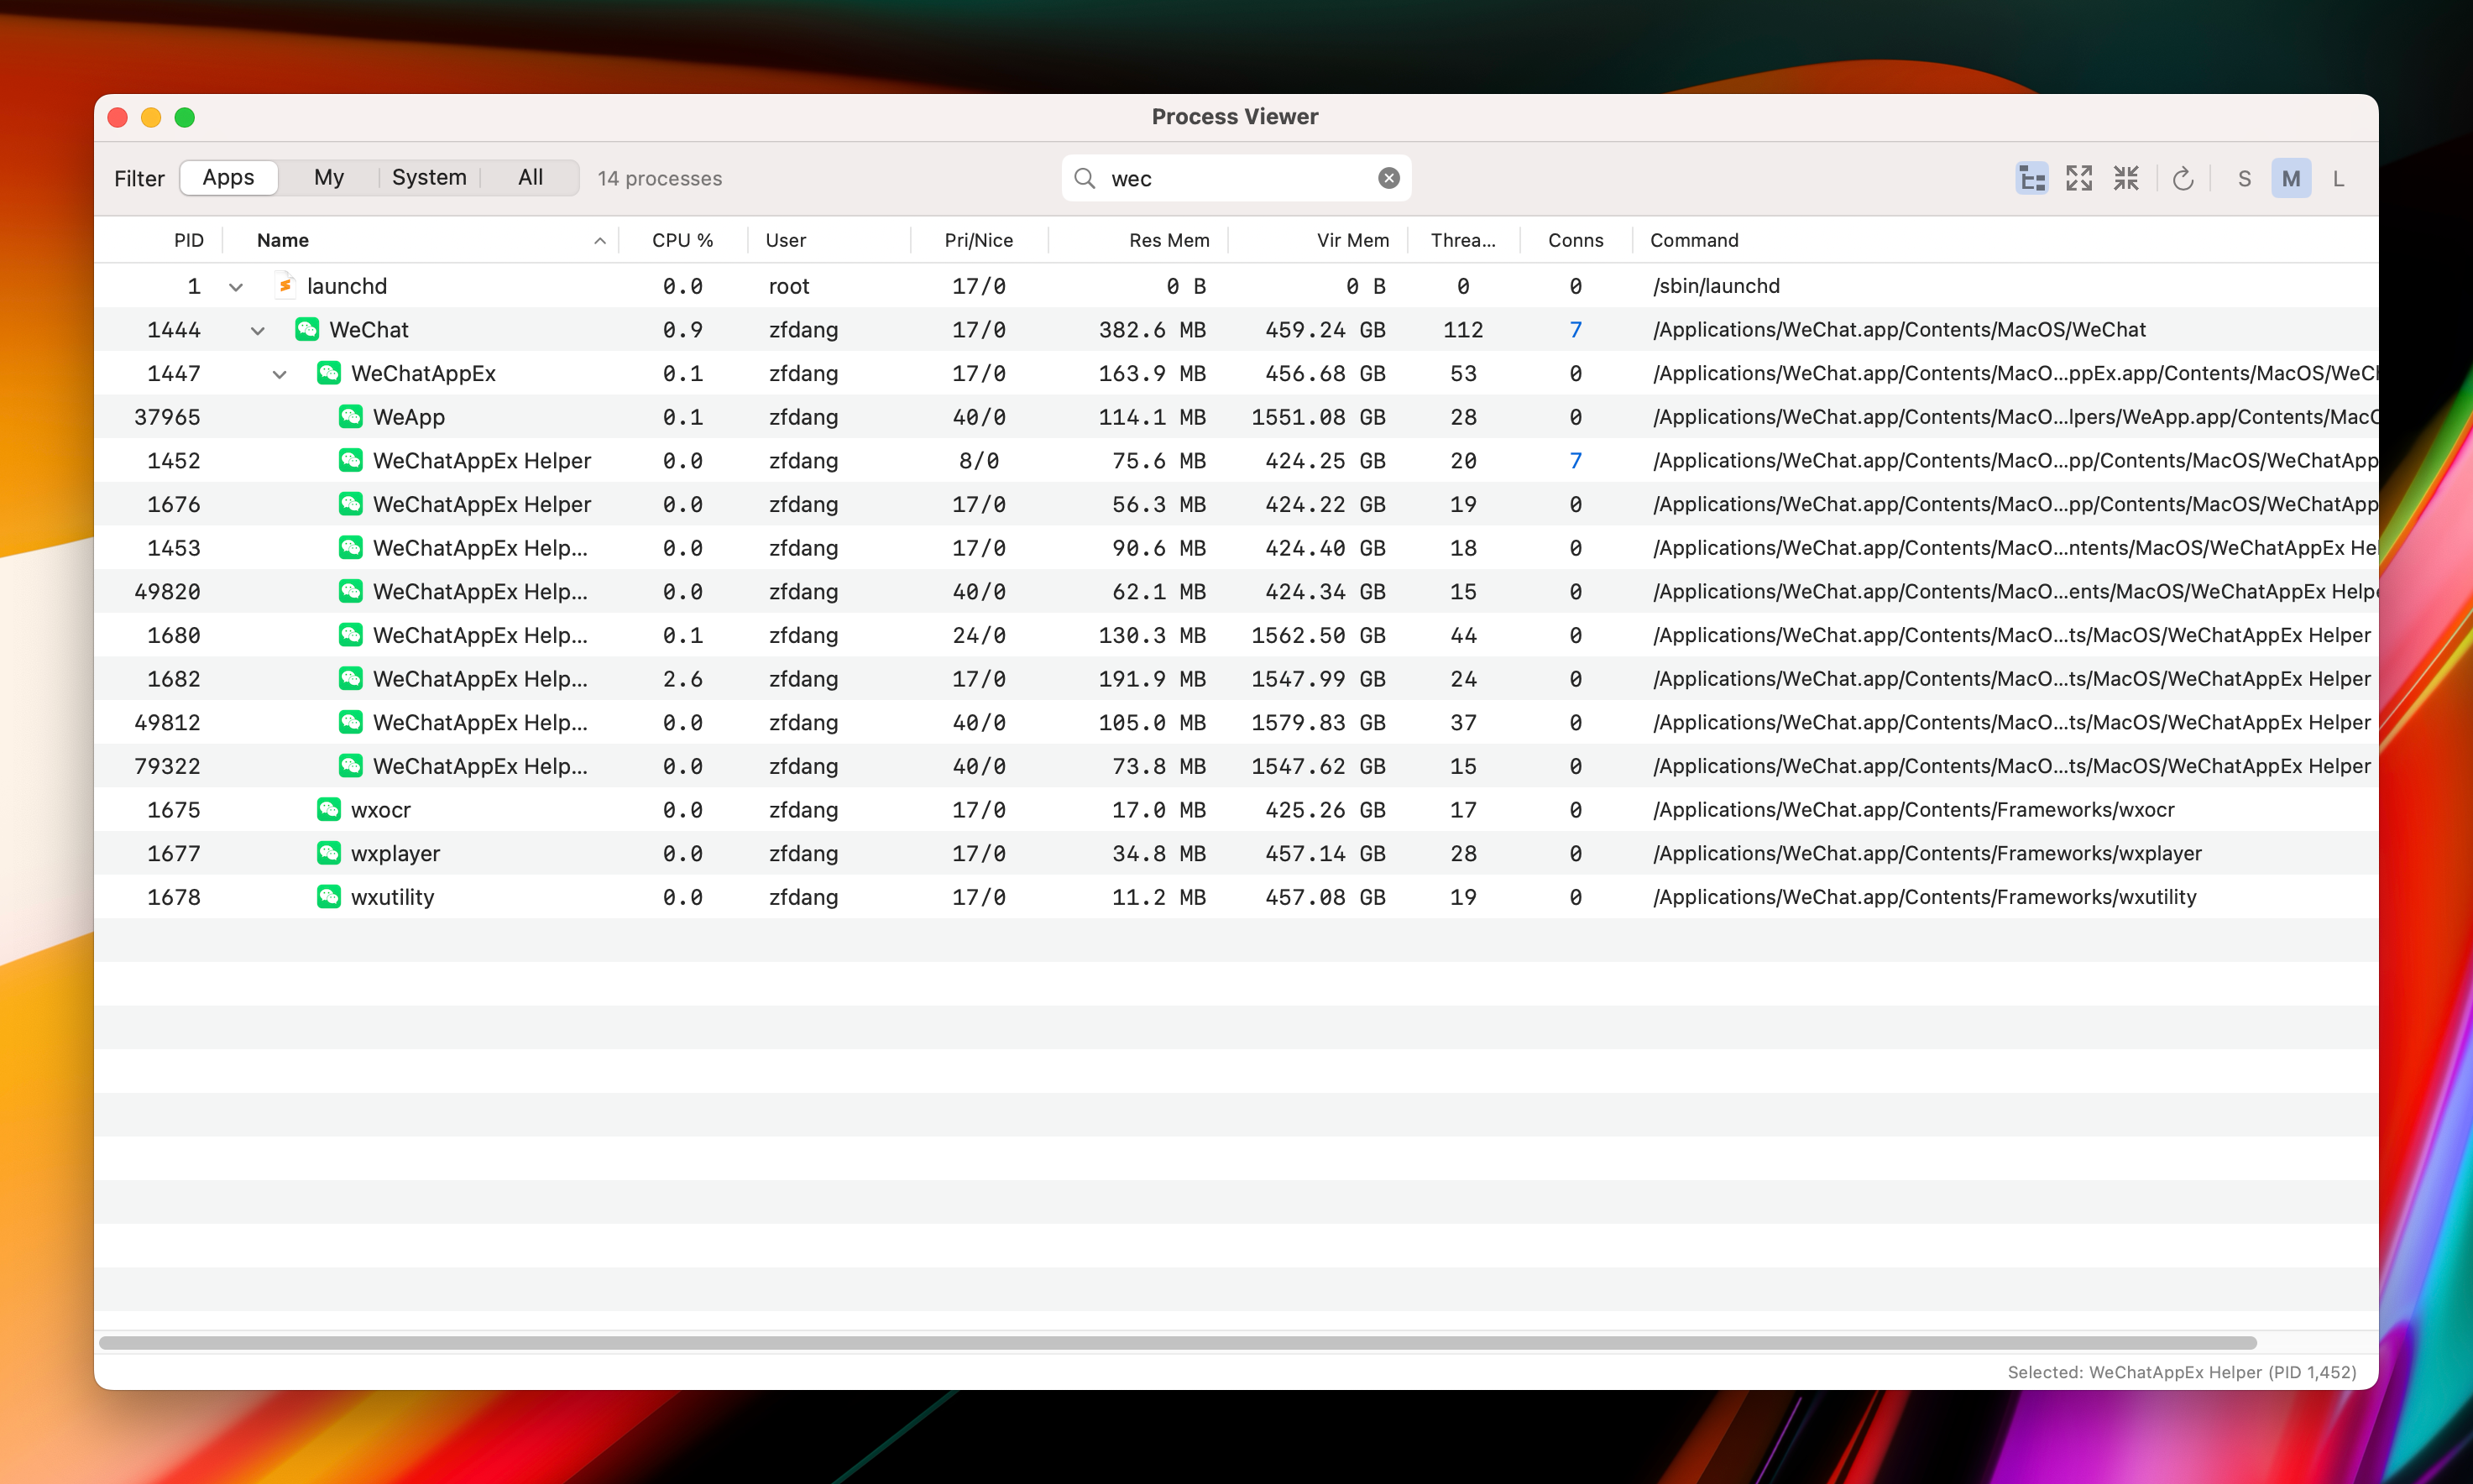2473x1484 pixels.
Task: Select the System filter tab
Action: 429,177
